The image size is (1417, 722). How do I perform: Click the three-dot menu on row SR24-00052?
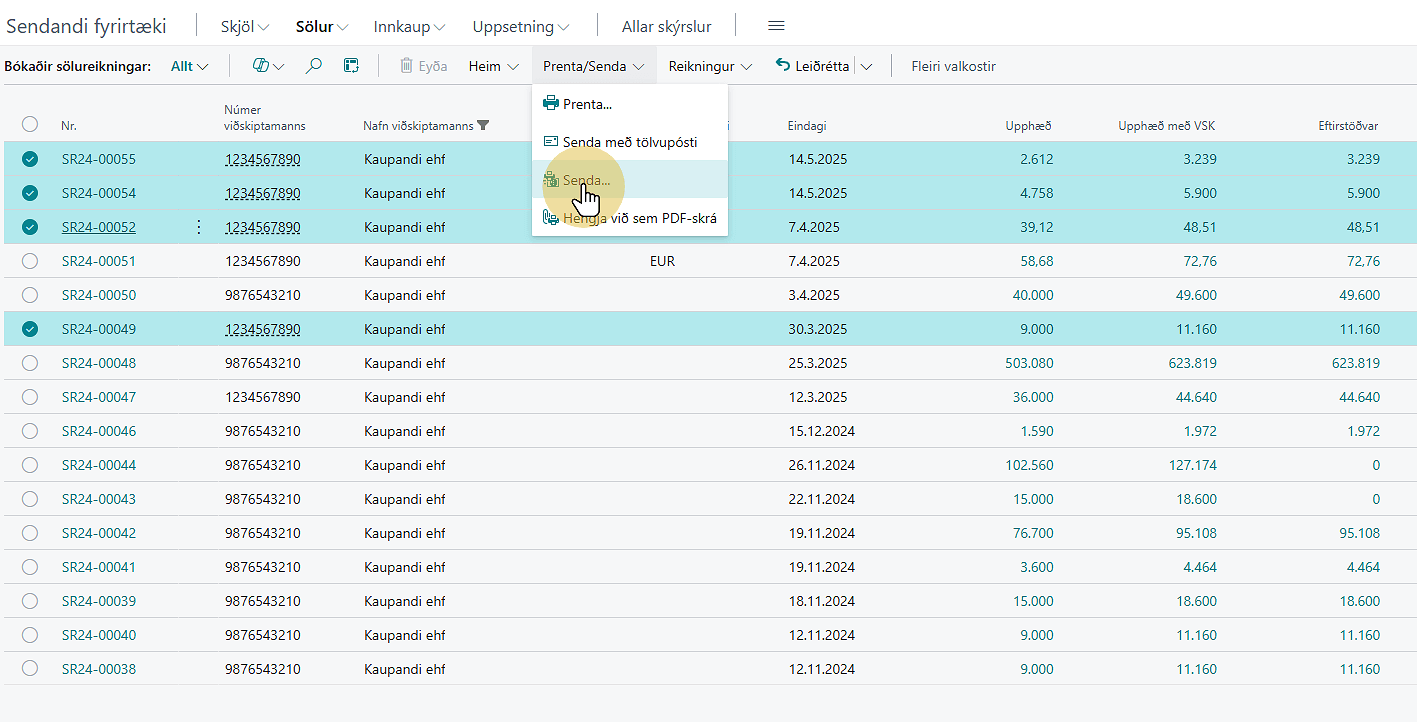(198, 227)
